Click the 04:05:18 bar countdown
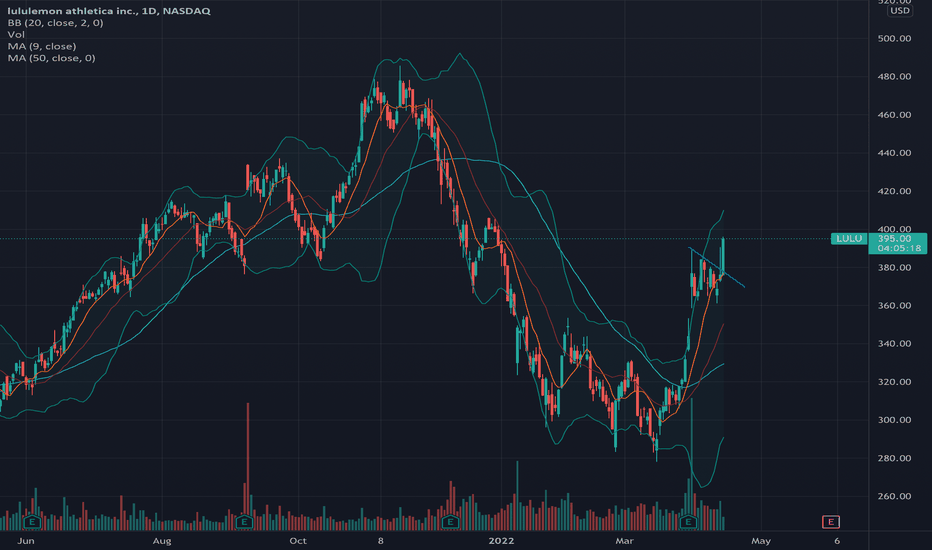Screen dimensions: 932x550 click(898, 249)
